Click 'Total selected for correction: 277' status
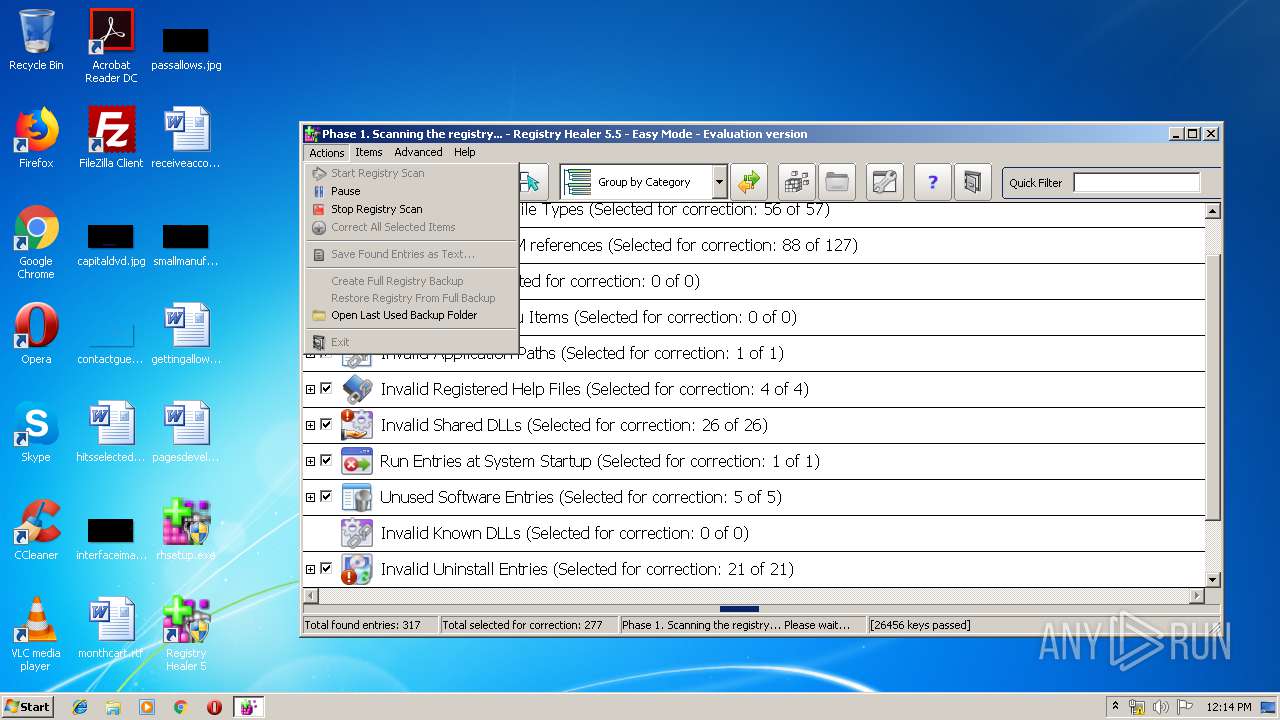Image resolution: width=1280 pixels, height=720 pixels. (x=522, y=625)
